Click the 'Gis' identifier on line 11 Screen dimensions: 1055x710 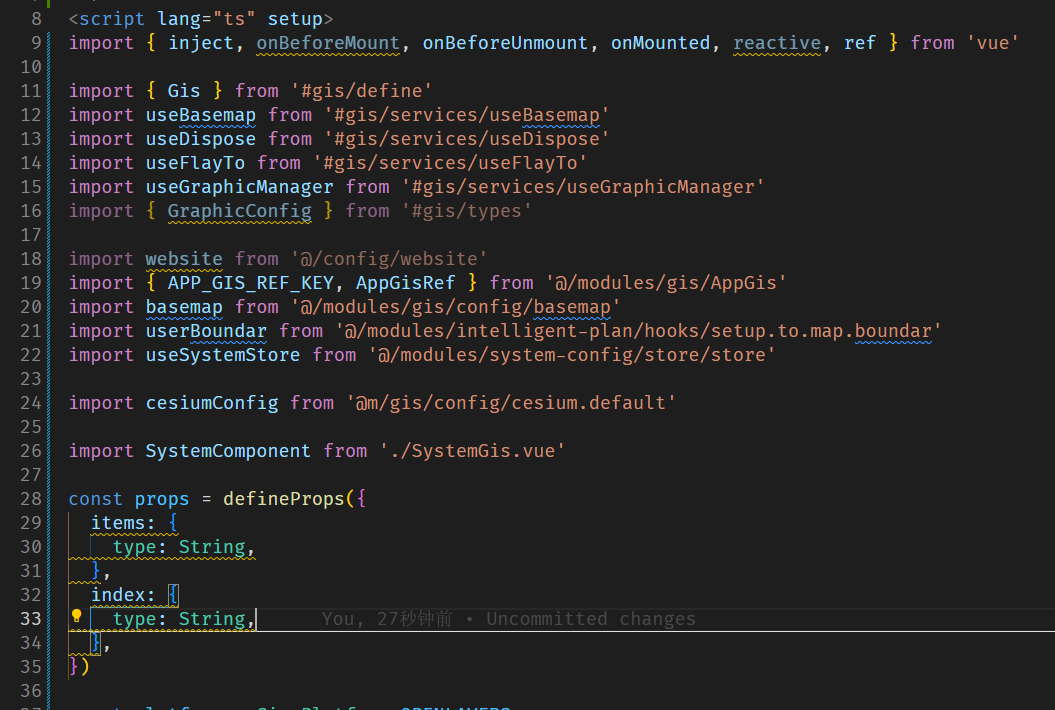184,91
